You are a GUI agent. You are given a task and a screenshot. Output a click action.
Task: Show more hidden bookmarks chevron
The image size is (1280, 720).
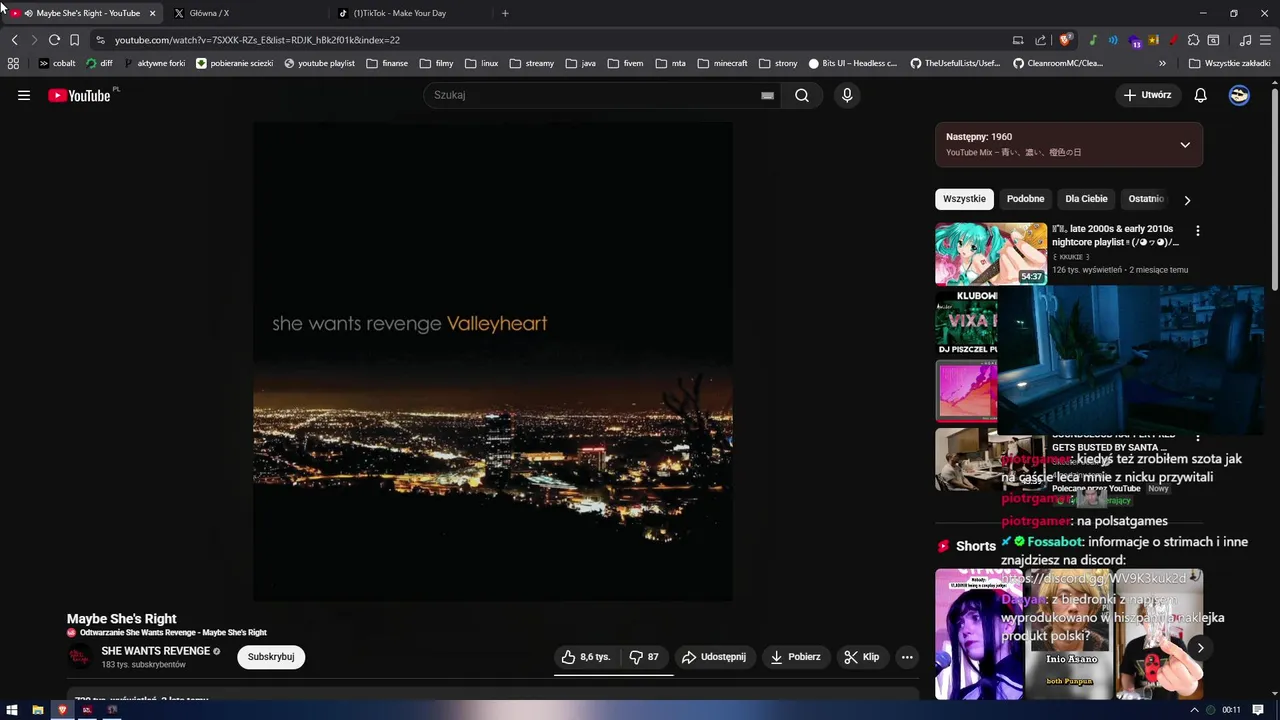[x=1162, y=63]
